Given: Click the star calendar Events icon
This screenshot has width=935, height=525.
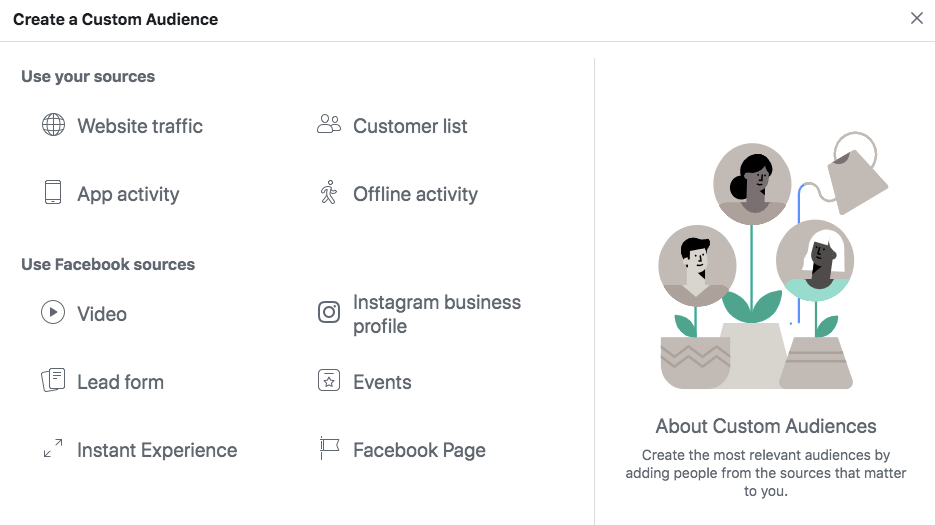Looking at the screenshot, I should coord(329,381).
